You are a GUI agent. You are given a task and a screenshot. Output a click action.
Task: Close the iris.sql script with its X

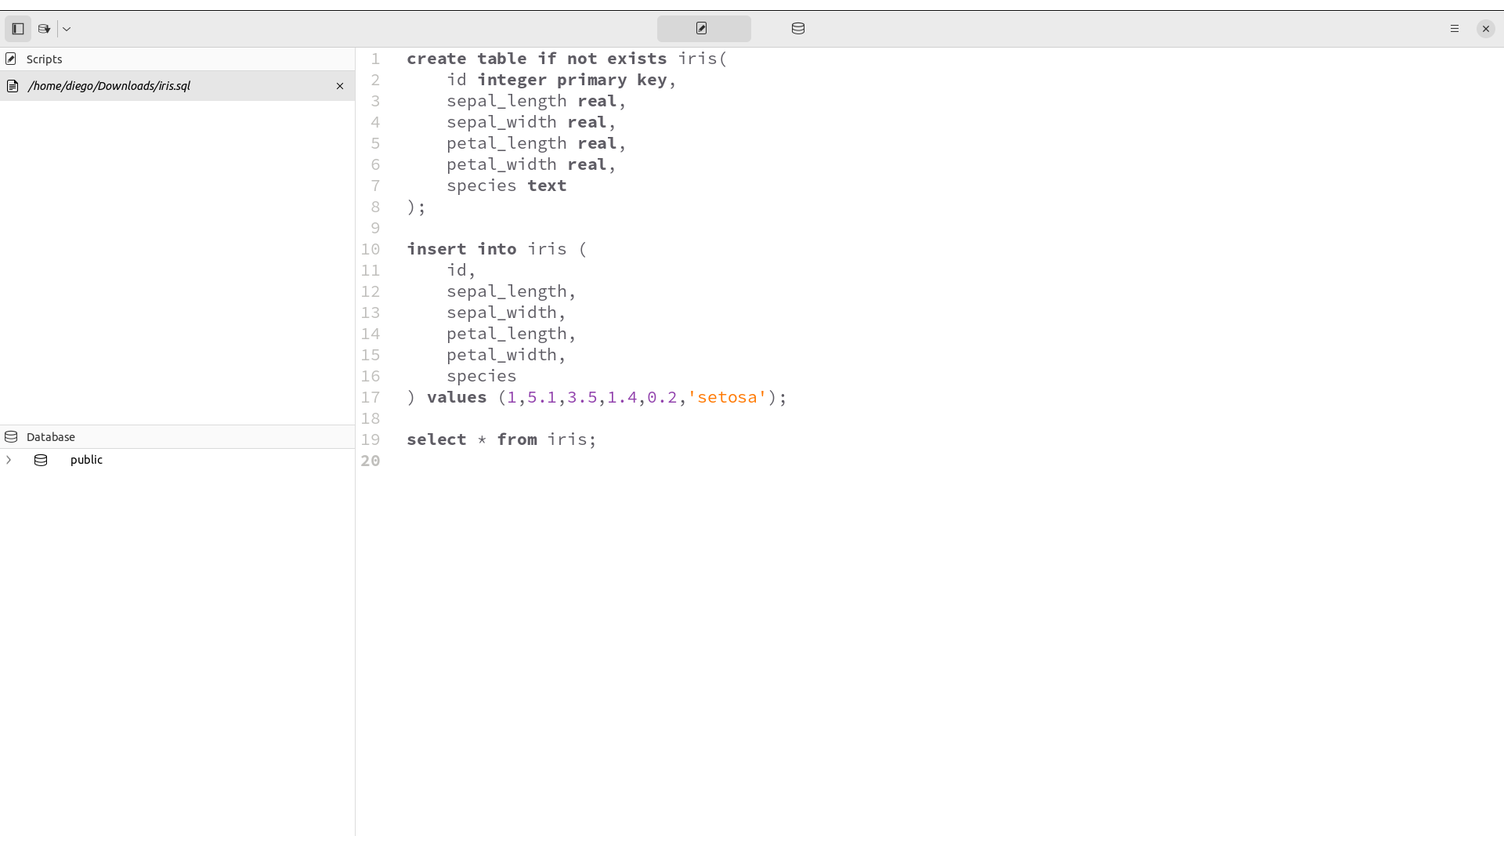point(339,86)
